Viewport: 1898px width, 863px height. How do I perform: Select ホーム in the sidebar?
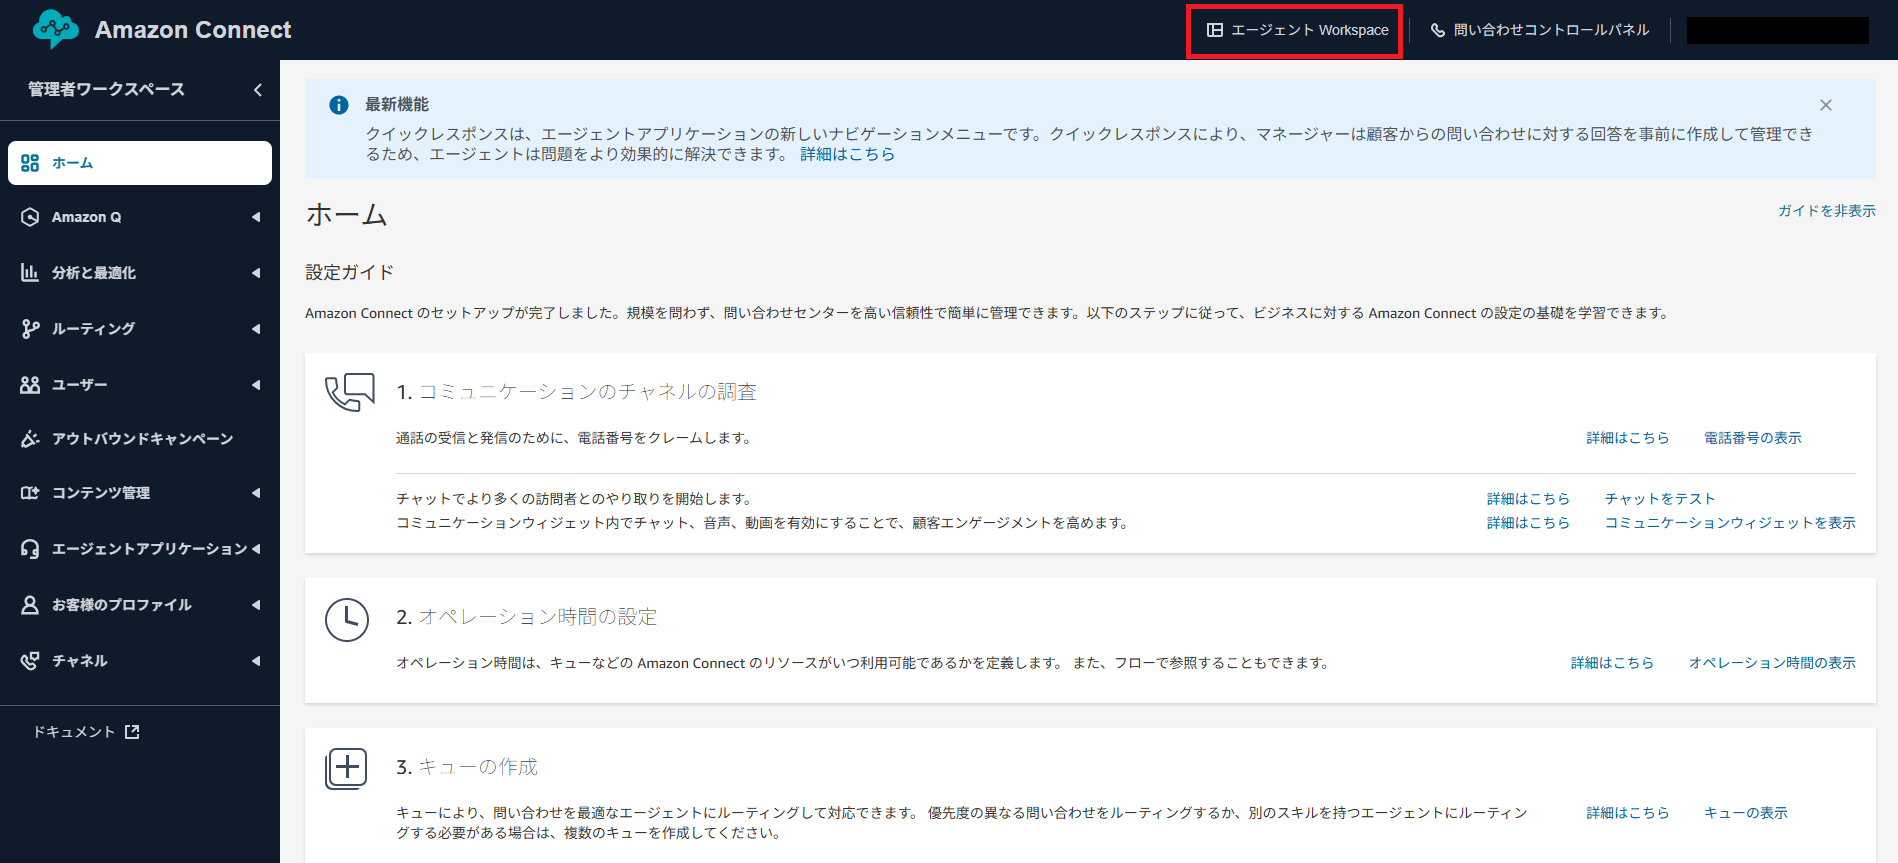(x=140, y=163)
